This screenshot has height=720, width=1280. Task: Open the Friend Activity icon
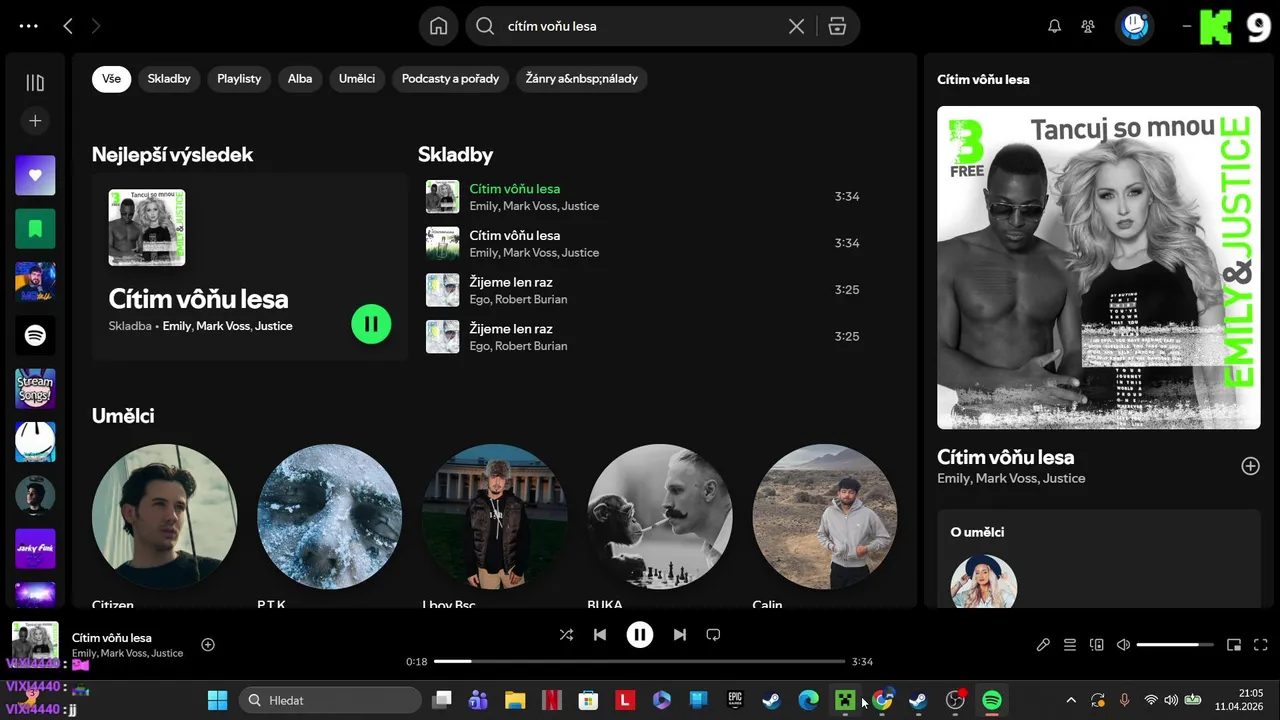[x=1088, y=26]
